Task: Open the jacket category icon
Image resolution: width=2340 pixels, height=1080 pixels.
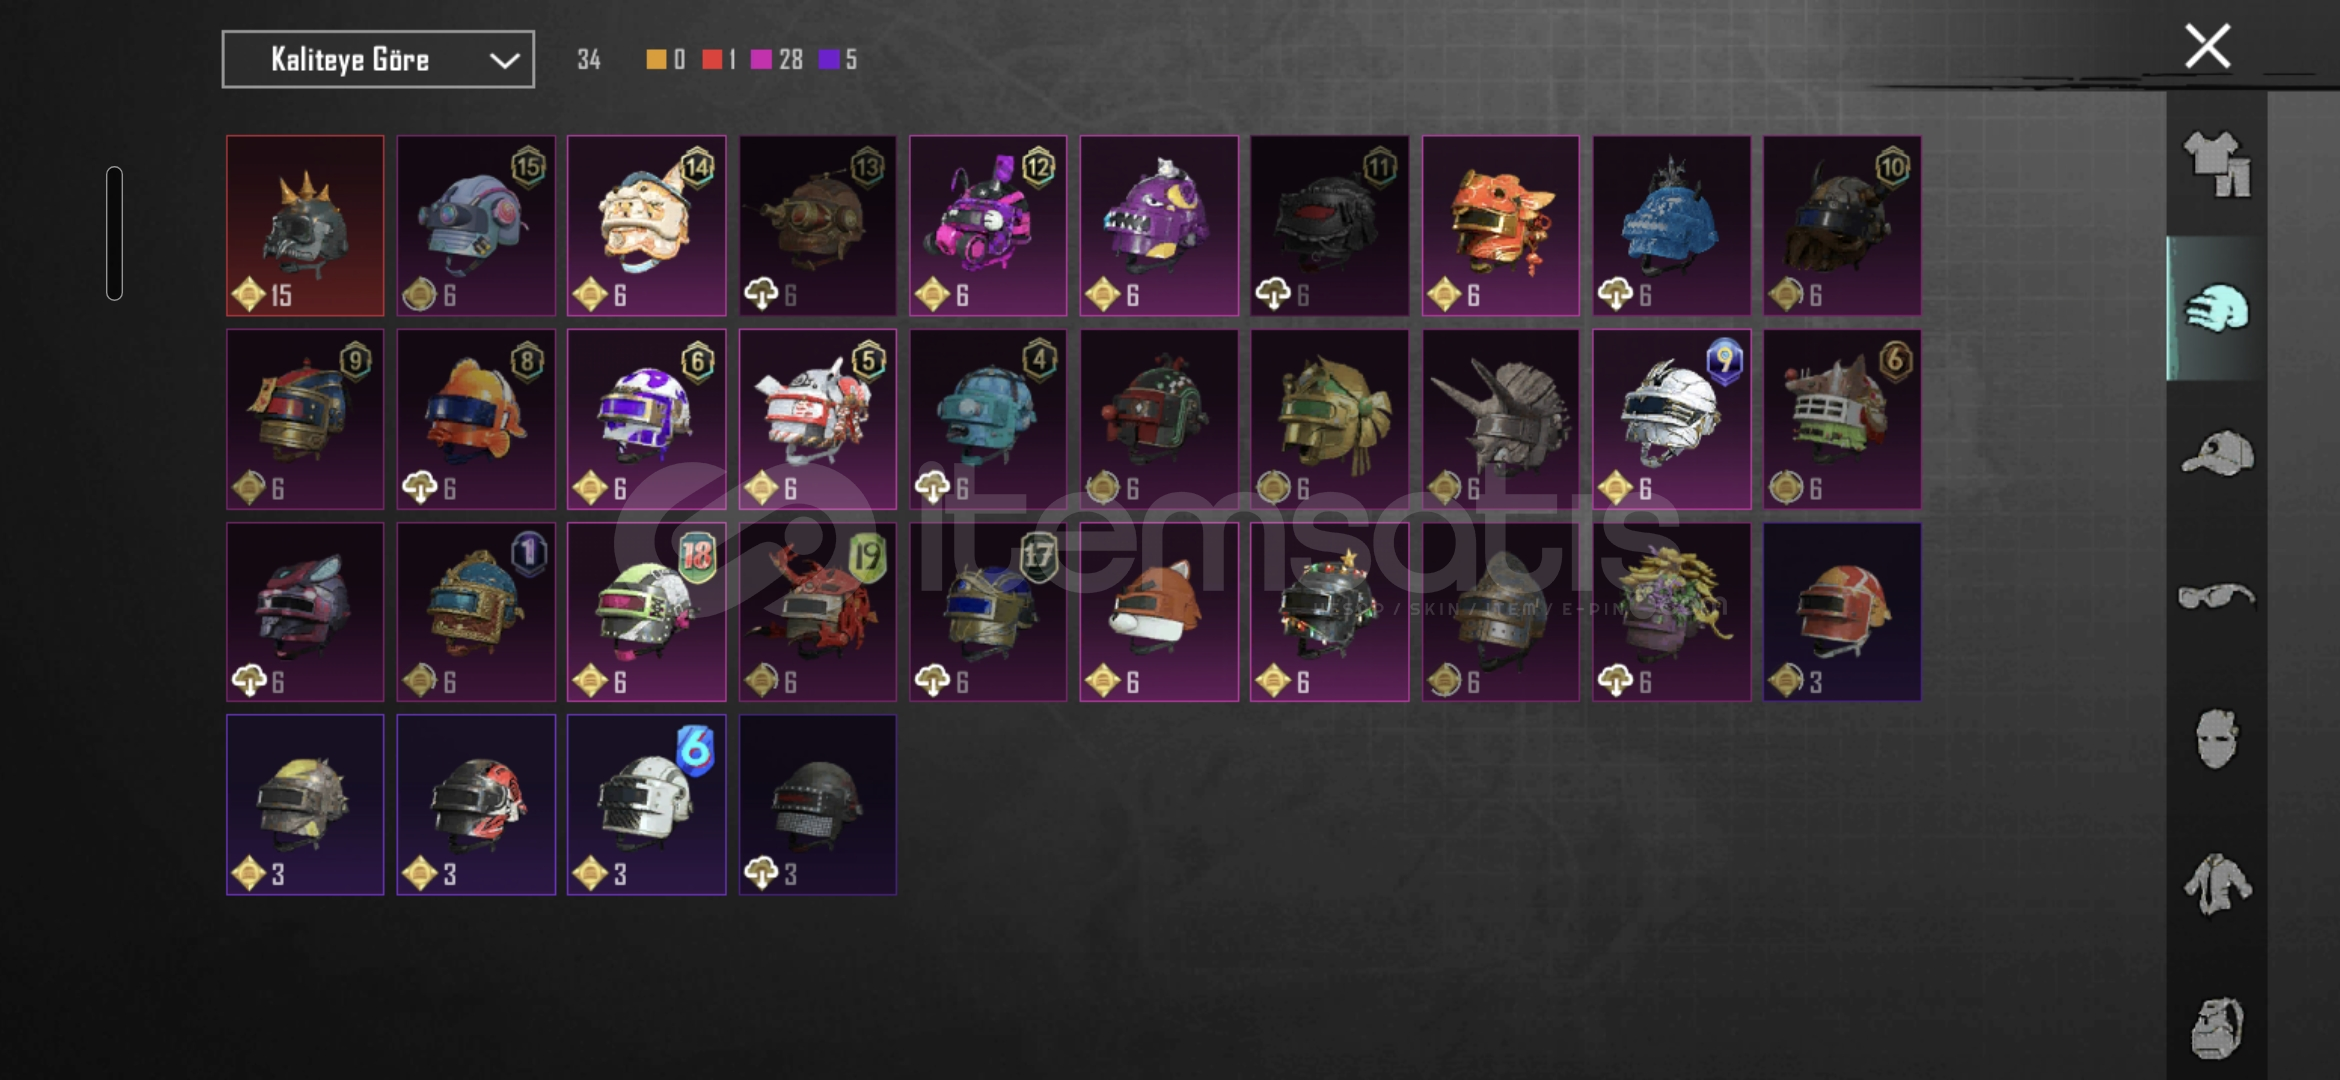Action: click(2216, 883)
